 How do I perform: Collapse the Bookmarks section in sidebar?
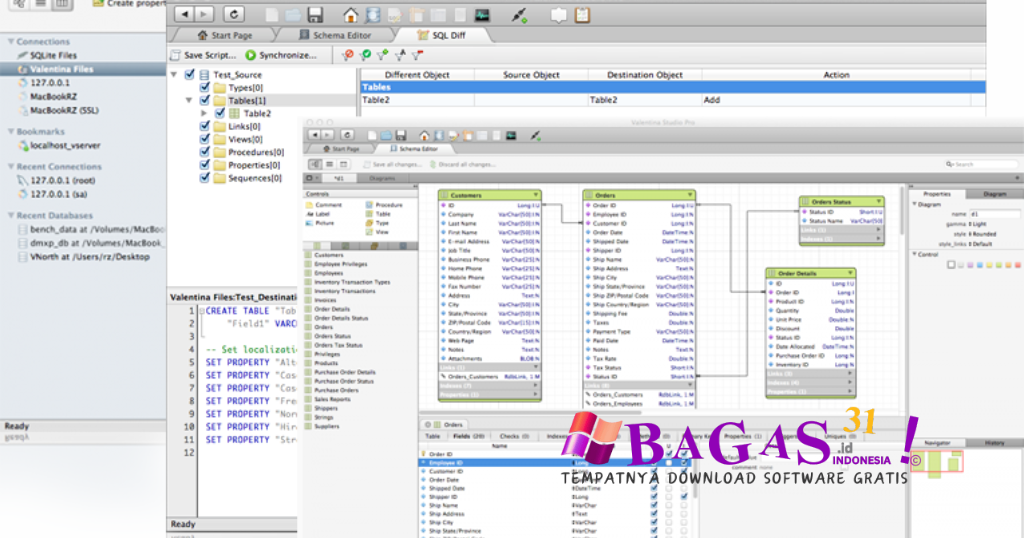pos(10,131)
